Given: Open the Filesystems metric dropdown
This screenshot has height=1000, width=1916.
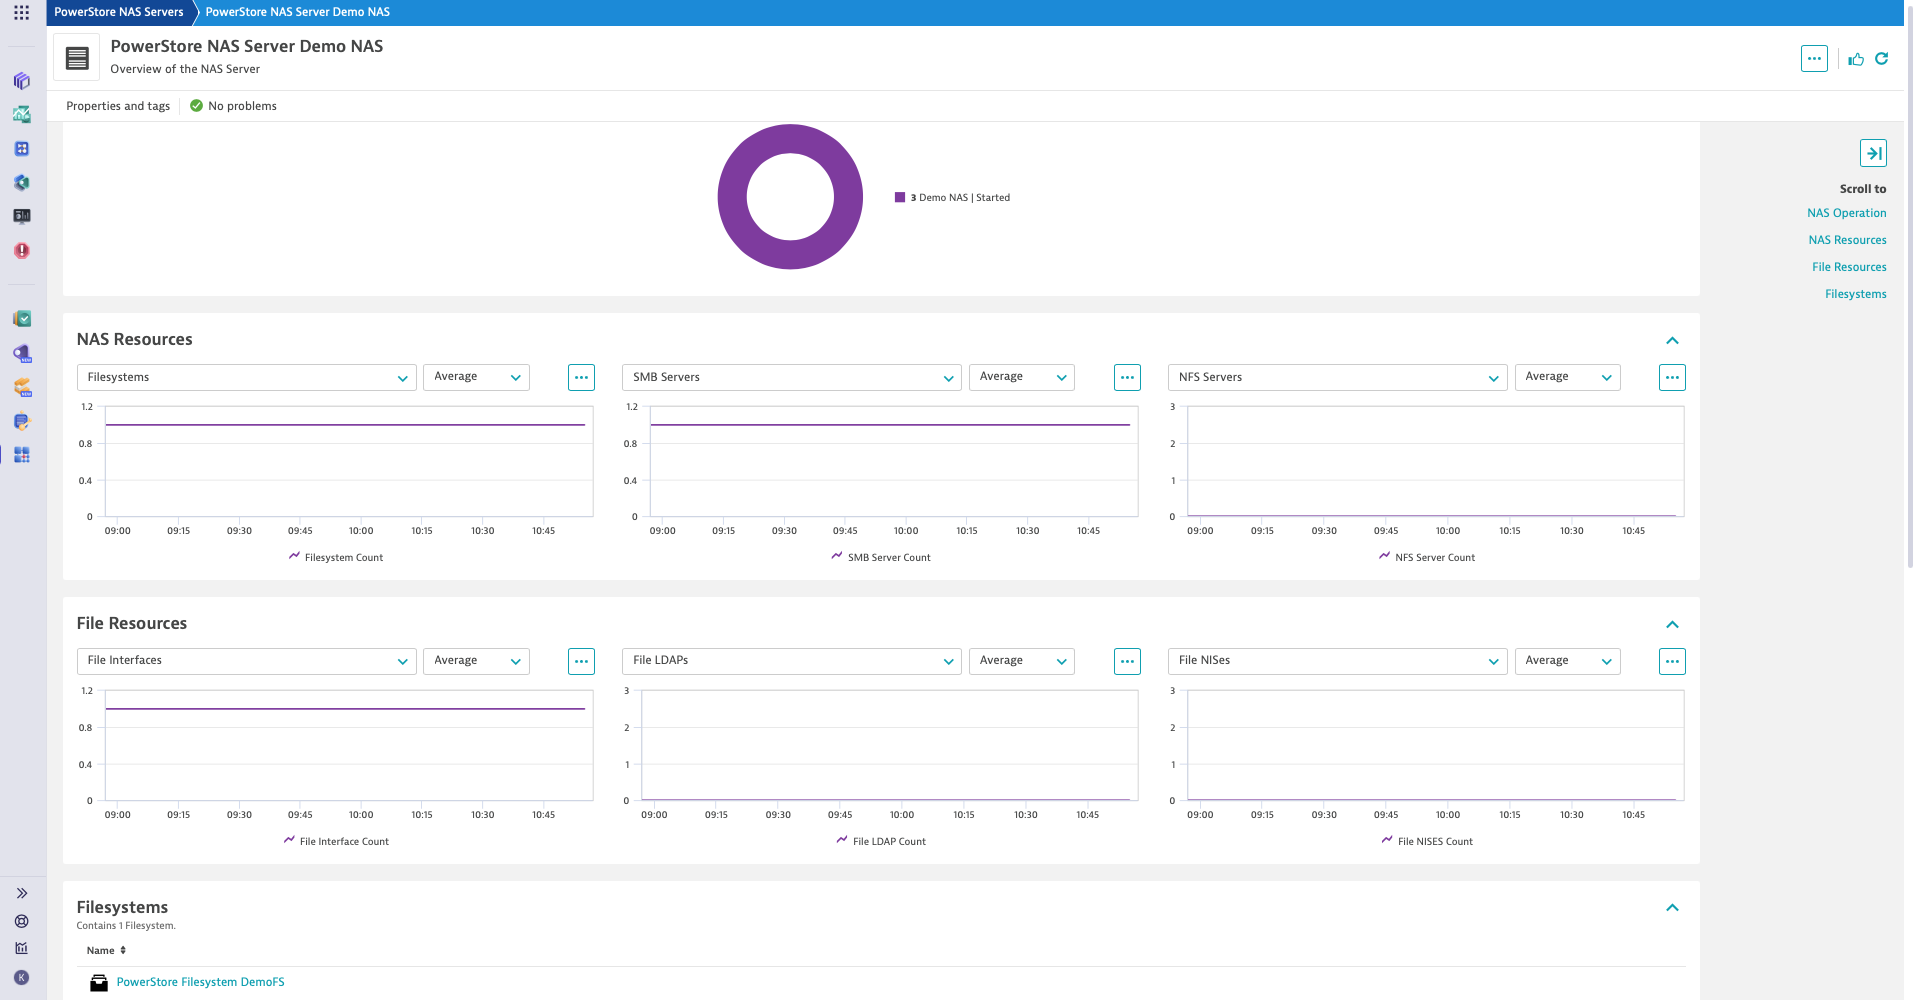Looking at the screenshot, I should pyautogui.click(x=246, y=378).
